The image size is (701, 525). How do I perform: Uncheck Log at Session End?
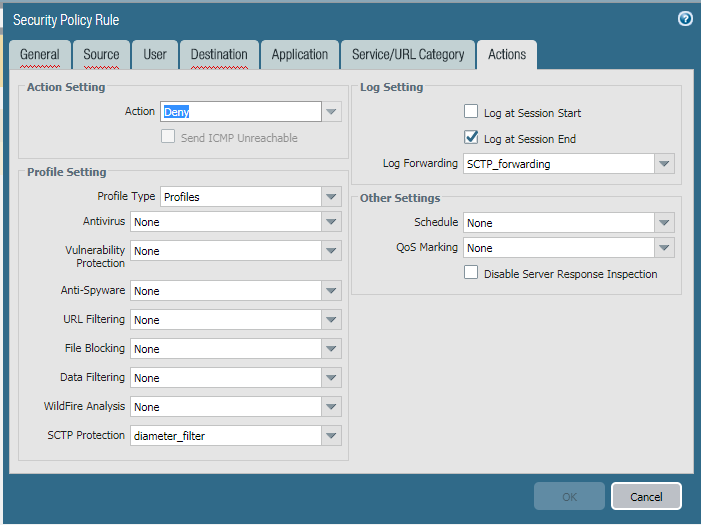(x=471, y=139)
